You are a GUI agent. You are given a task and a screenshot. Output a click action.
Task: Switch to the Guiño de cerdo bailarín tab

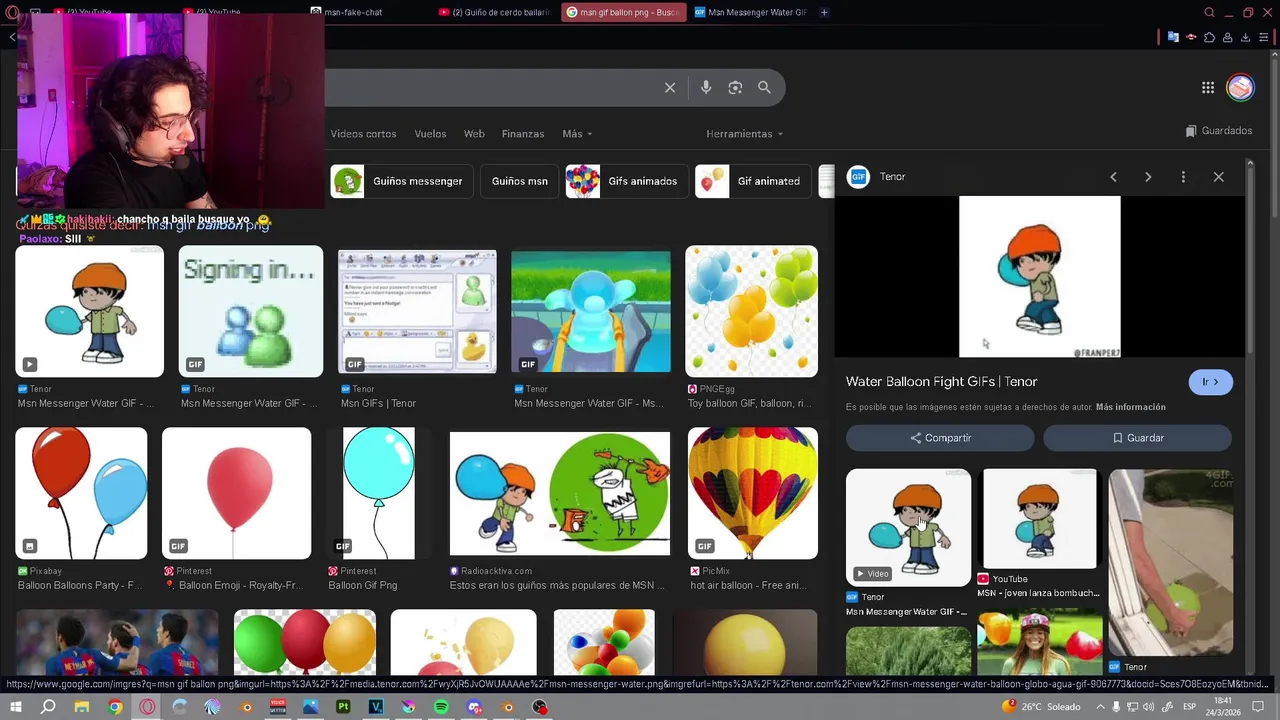(x=495, y=12)
